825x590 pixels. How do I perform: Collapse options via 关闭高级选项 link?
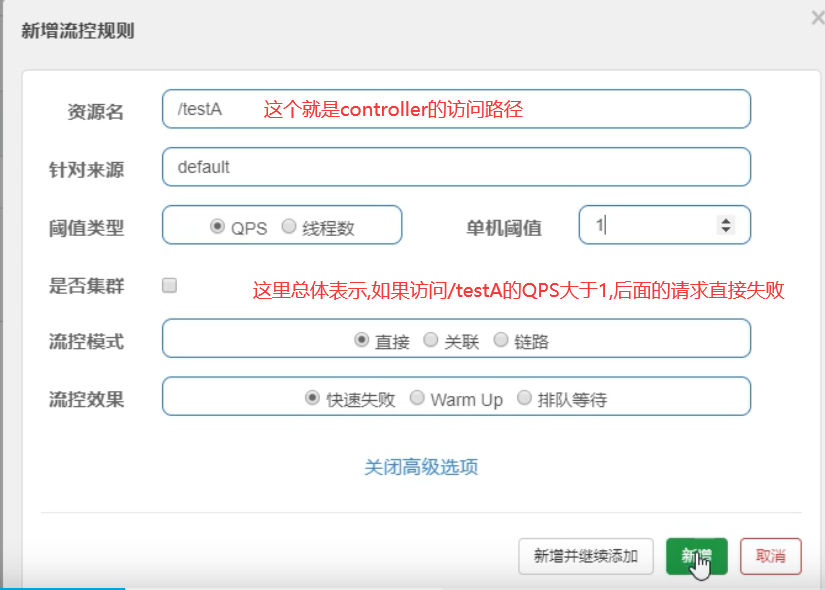click(x=421, y=467)
